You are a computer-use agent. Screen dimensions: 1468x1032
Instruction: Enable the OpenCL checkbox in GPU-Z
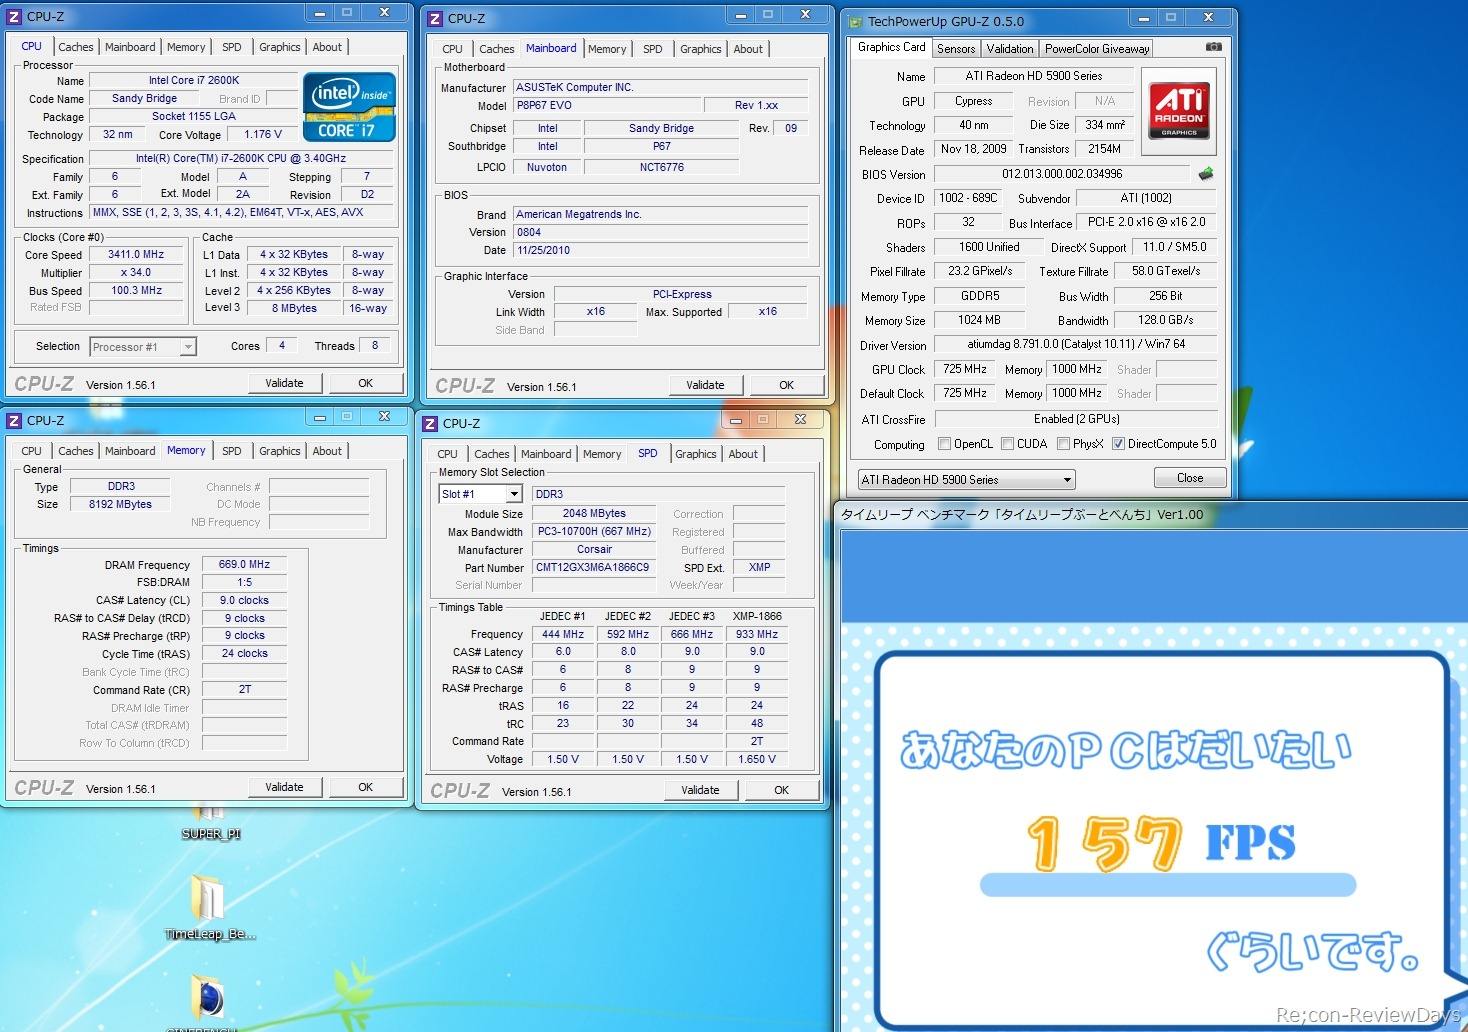tap(945, 444)
